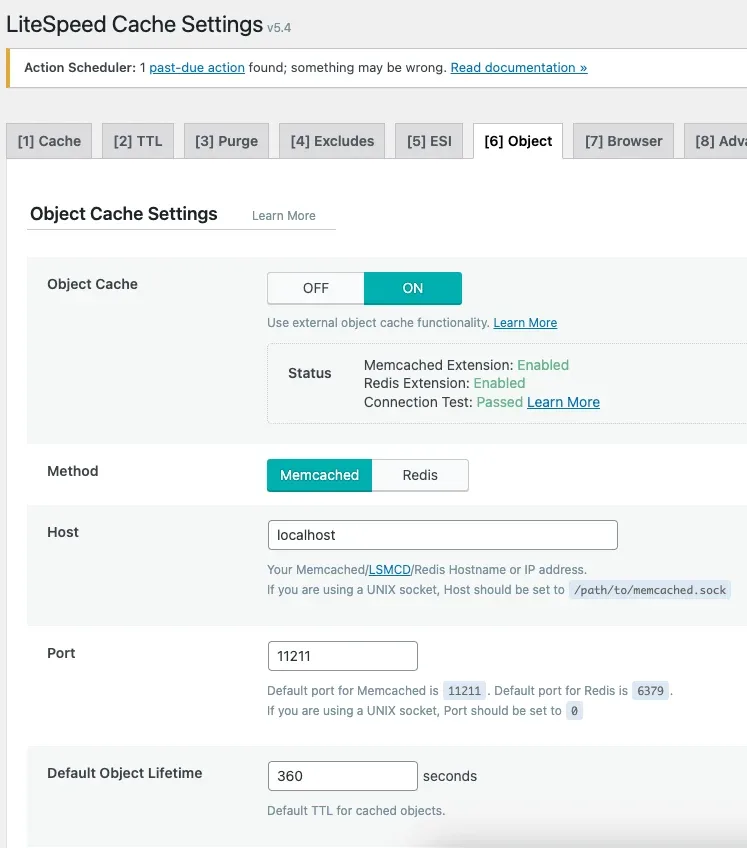
Task: Click the Method setting label
Action: pos(72,471)
